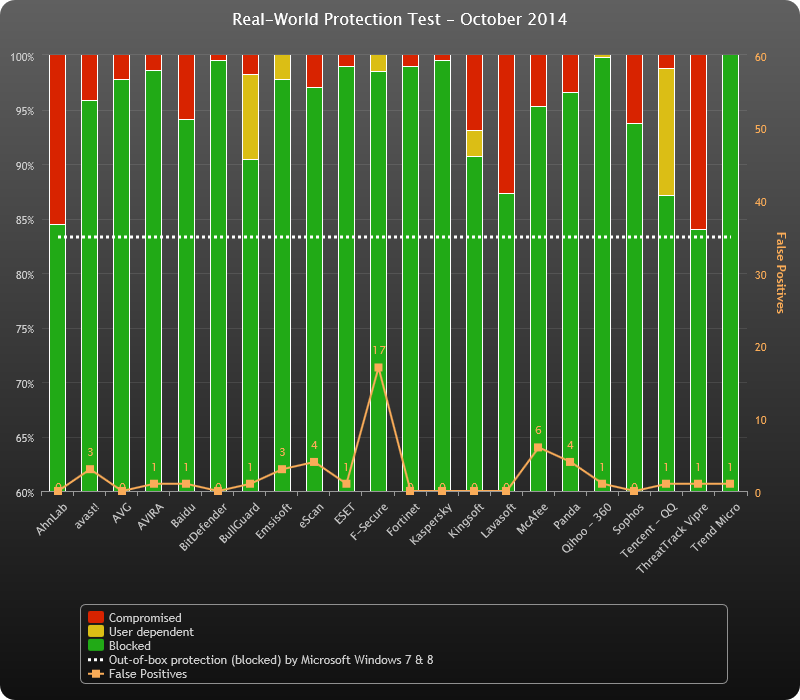Select the 'User dependent' legend label
Screen dimensions: 800x700
(x=151, y=632)
